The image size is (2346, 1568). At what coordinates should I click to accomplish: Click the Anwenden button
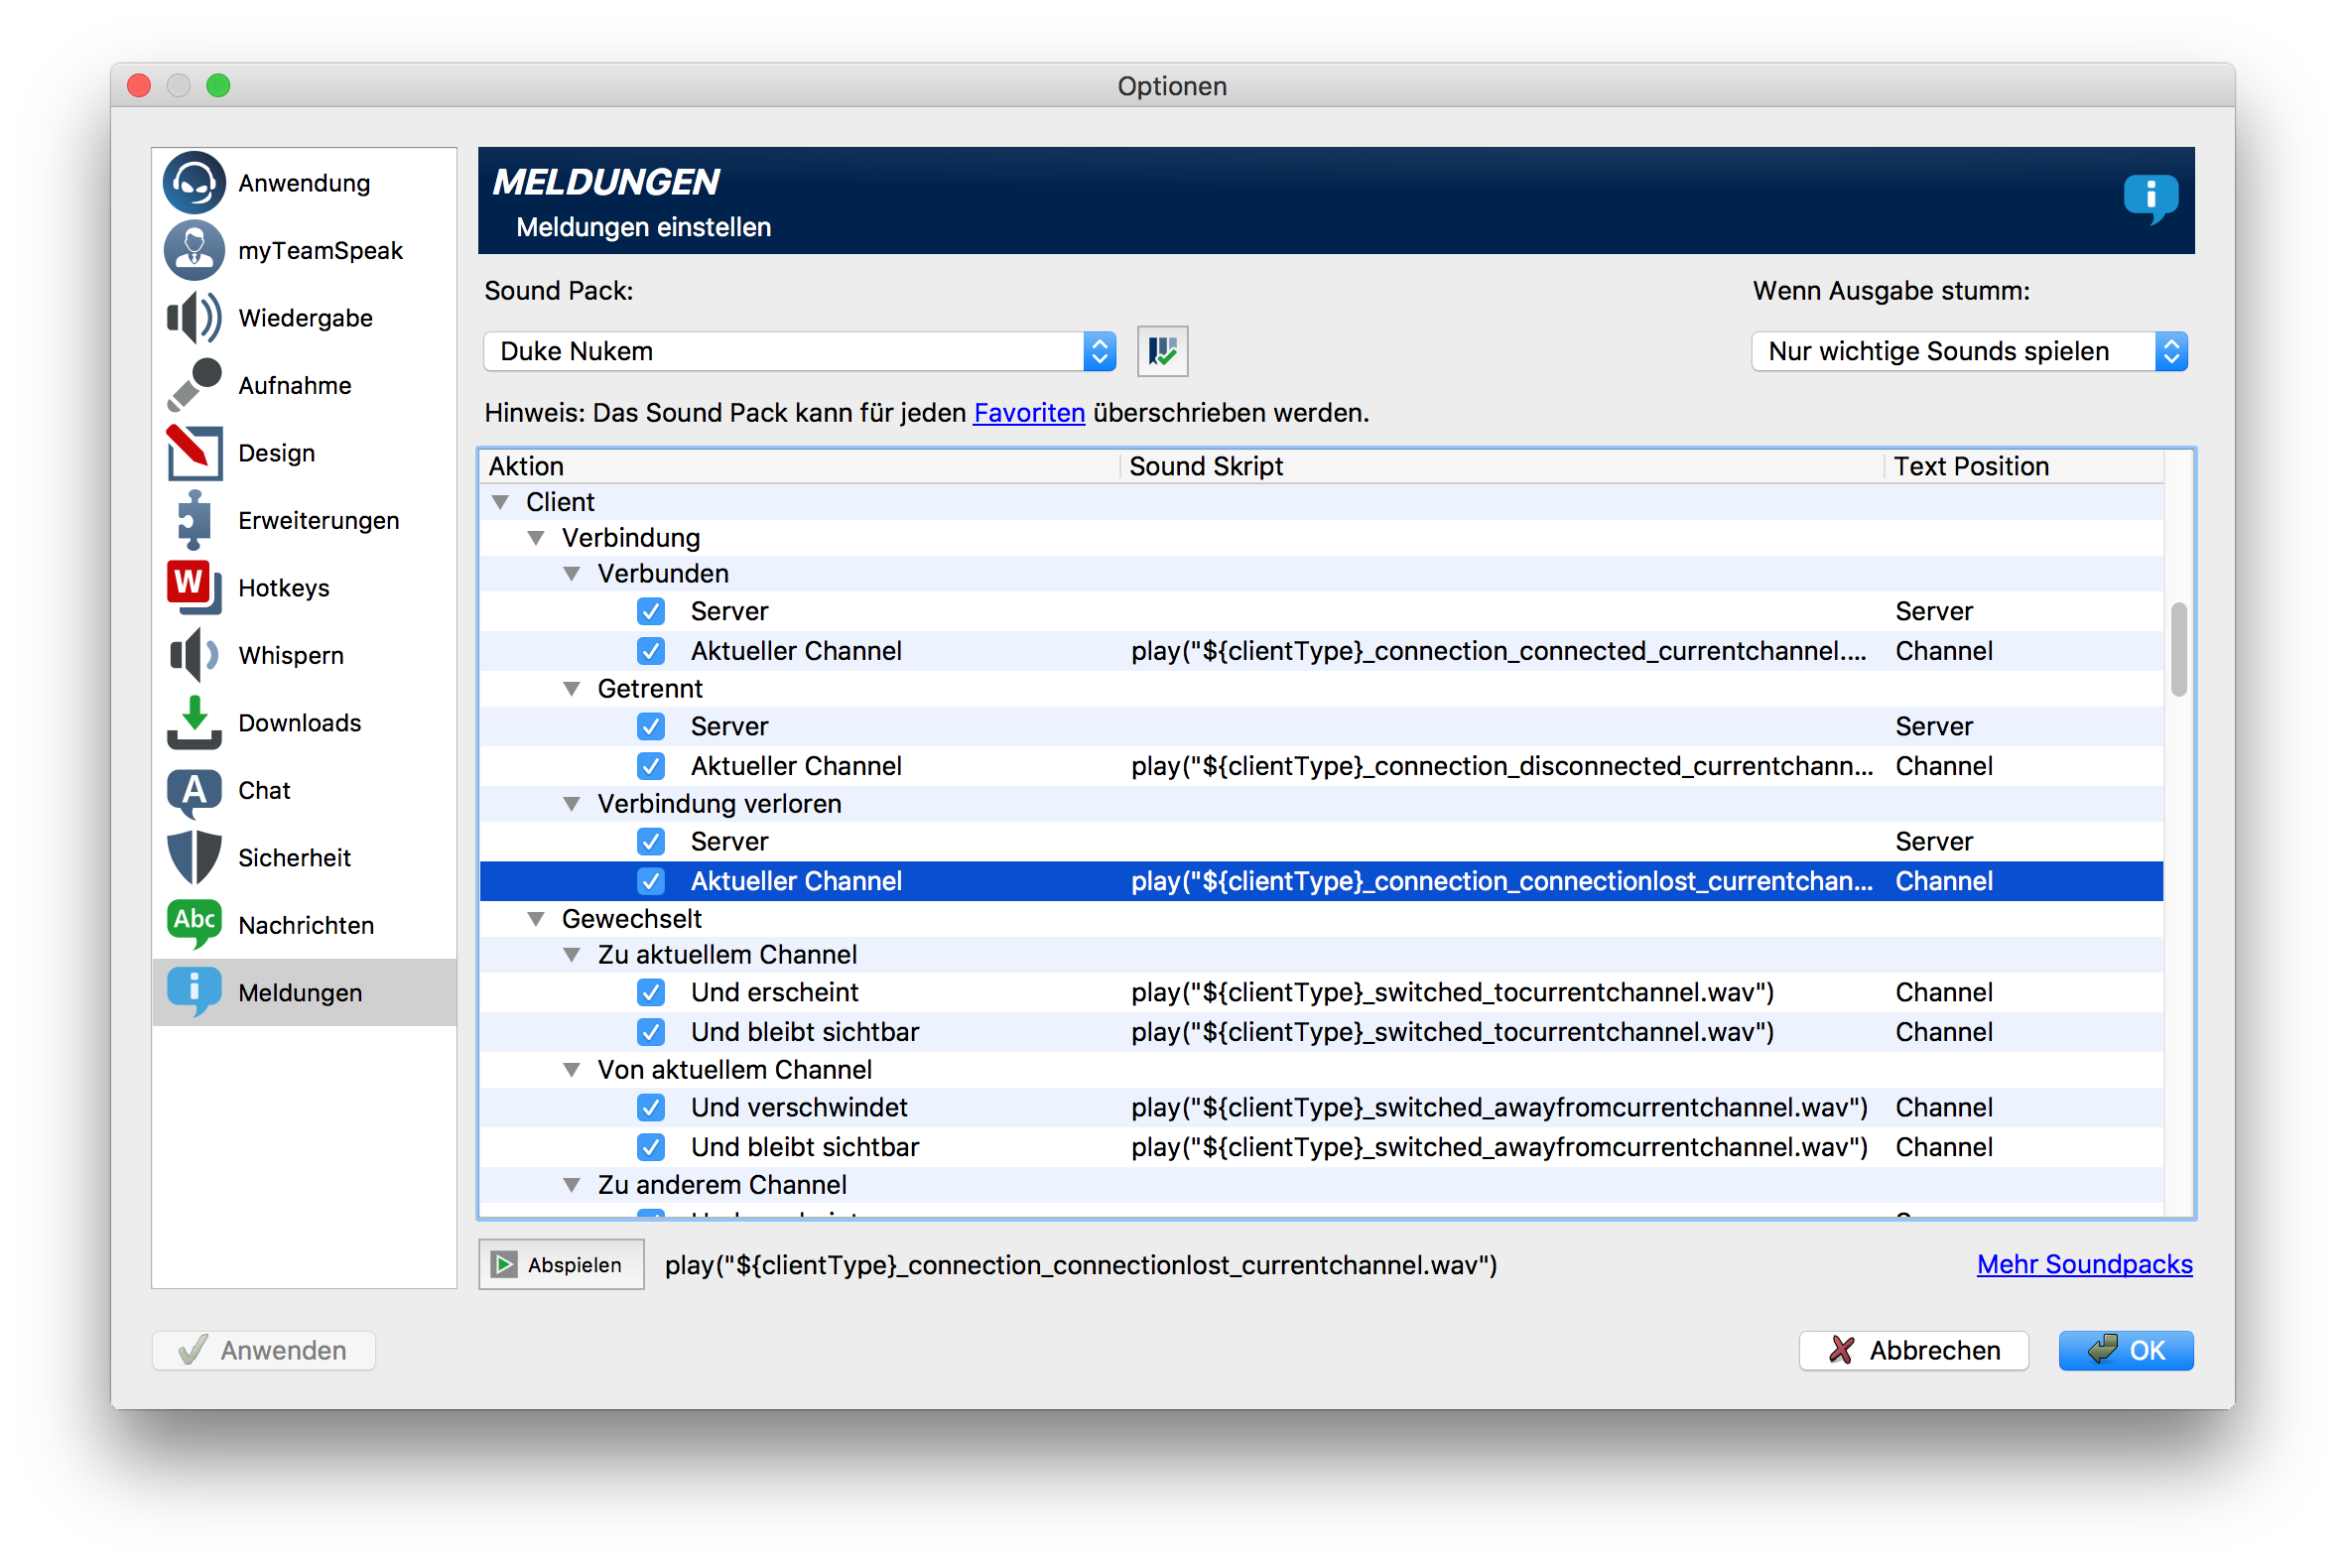(x=264, y=1350)
